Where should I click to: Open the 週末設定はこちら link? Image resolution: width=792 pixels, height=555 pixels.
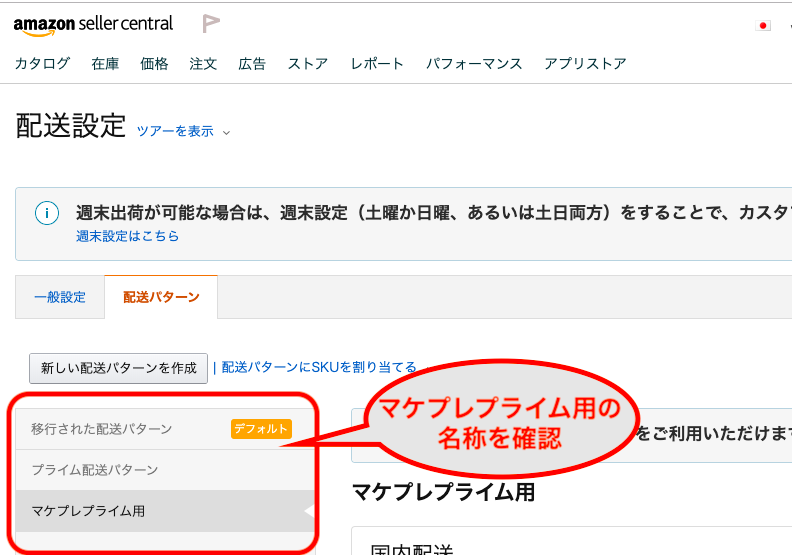pos(127,236)
